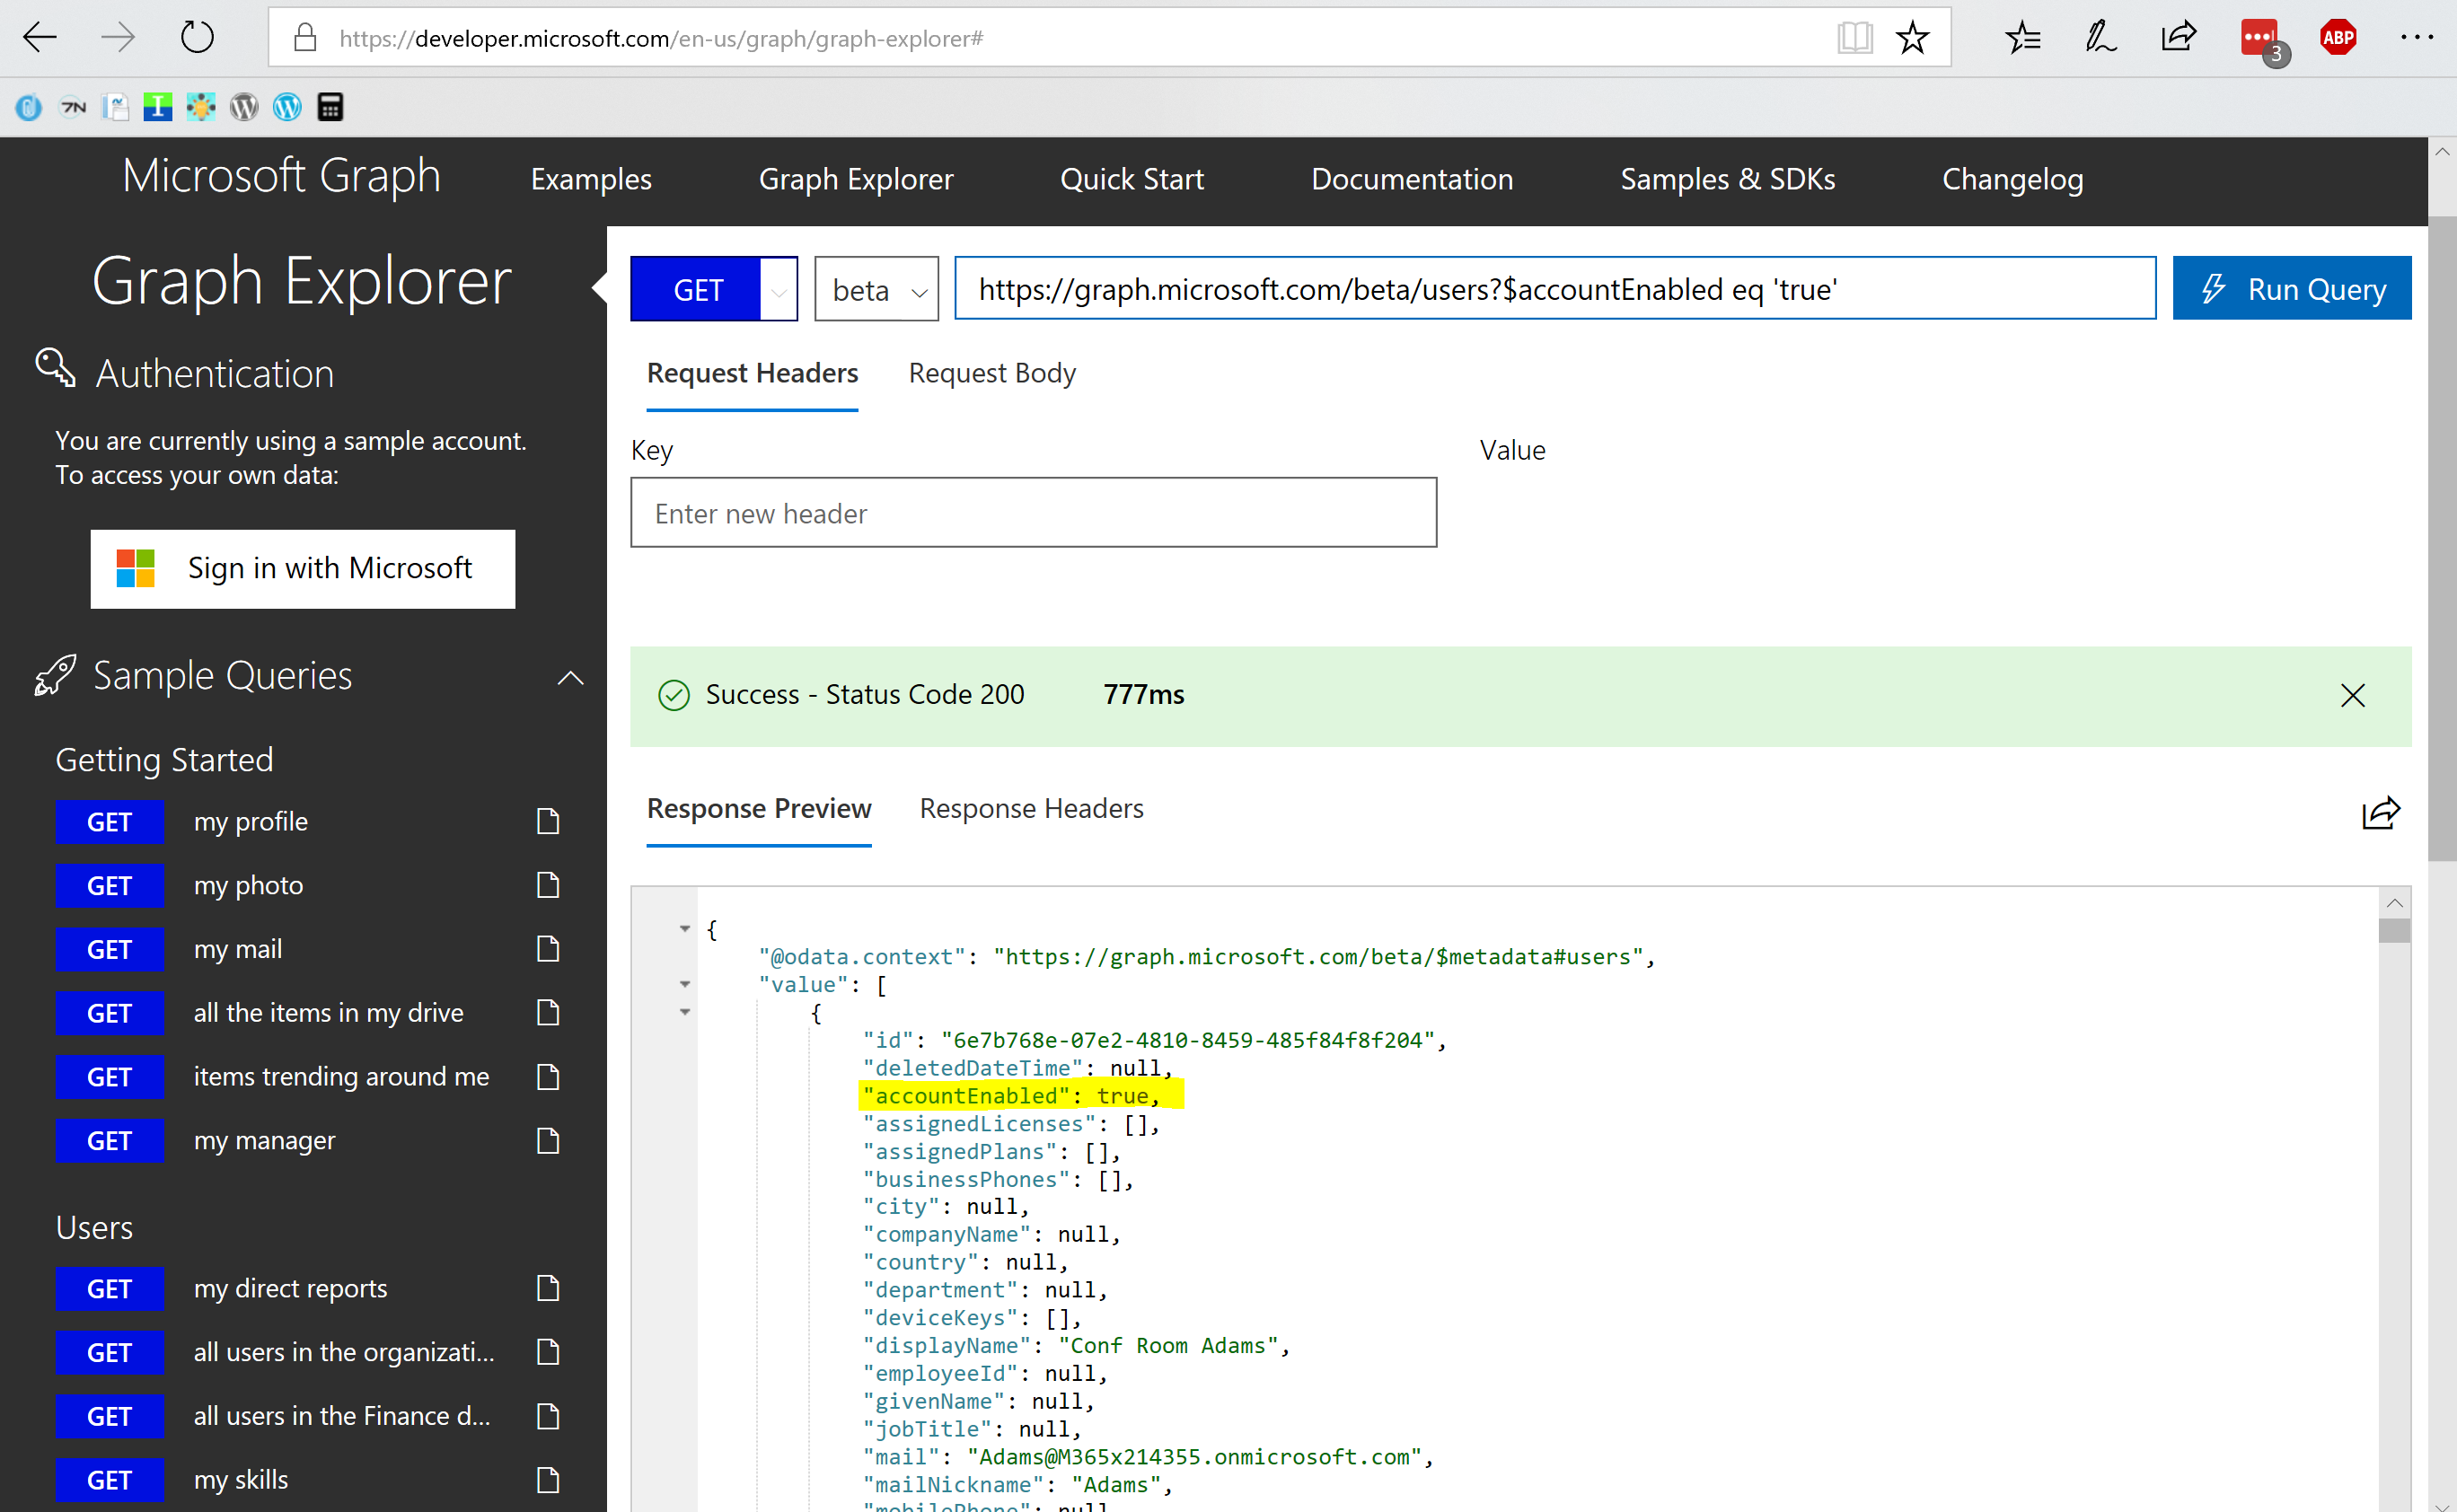The width and height of the screenshot is (2457, 1512).
Task: Run the my mail sample query
Action: (x=109, y=949)
